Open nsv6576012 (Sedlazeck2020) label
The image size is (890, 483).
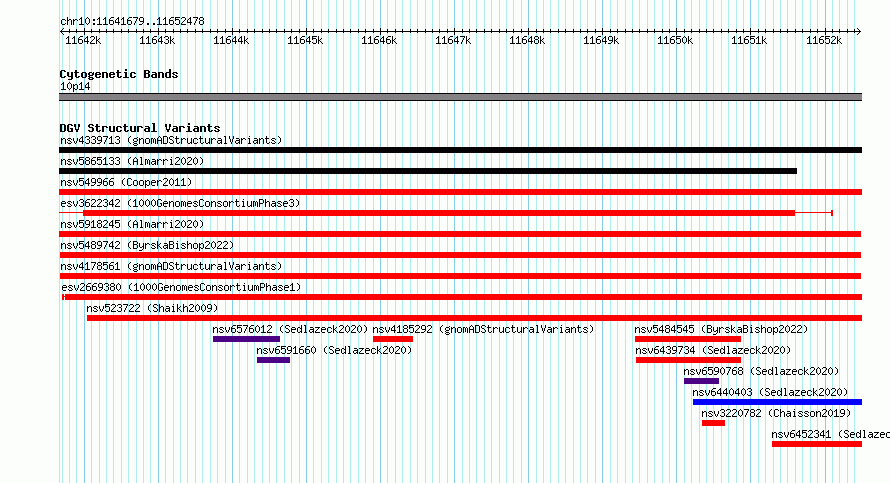coord(290,329)
